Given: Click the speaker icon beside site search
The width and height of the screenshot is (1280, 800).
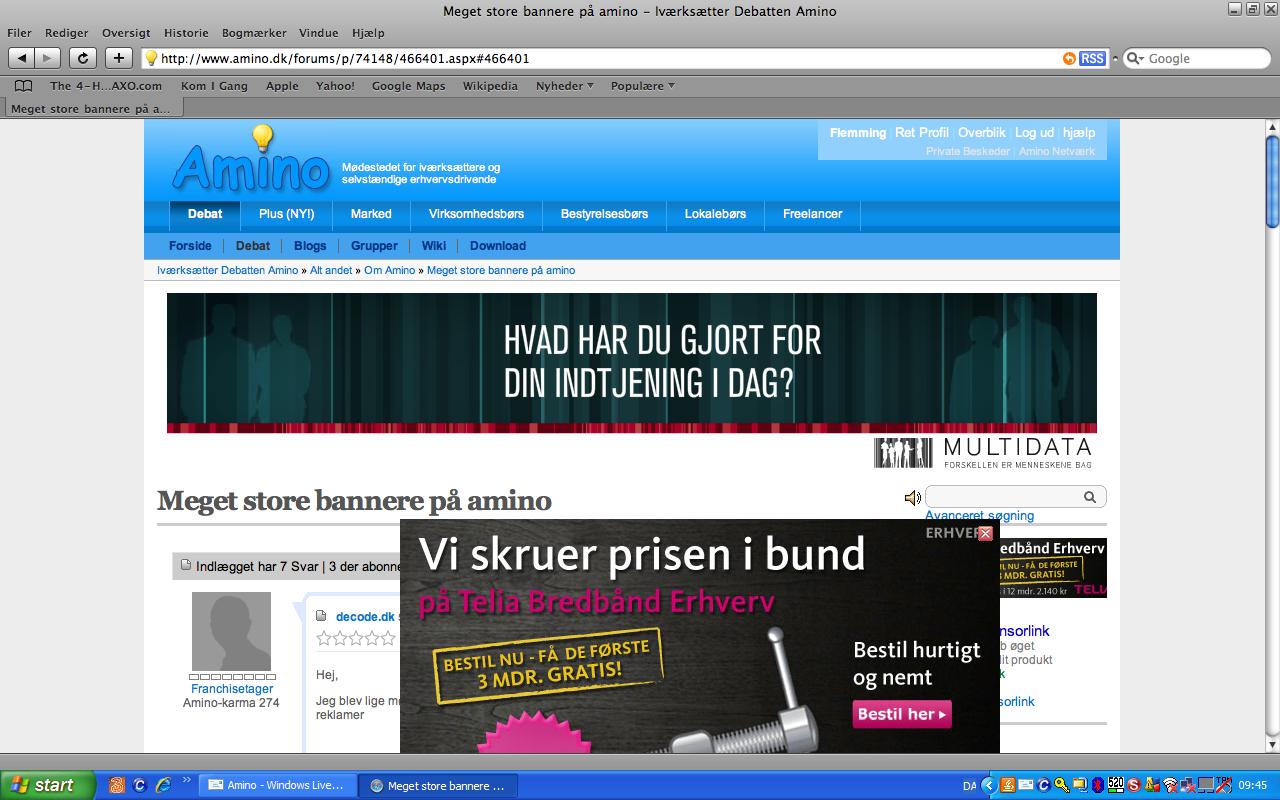Looking at the screenshot, I should [912, 497].
